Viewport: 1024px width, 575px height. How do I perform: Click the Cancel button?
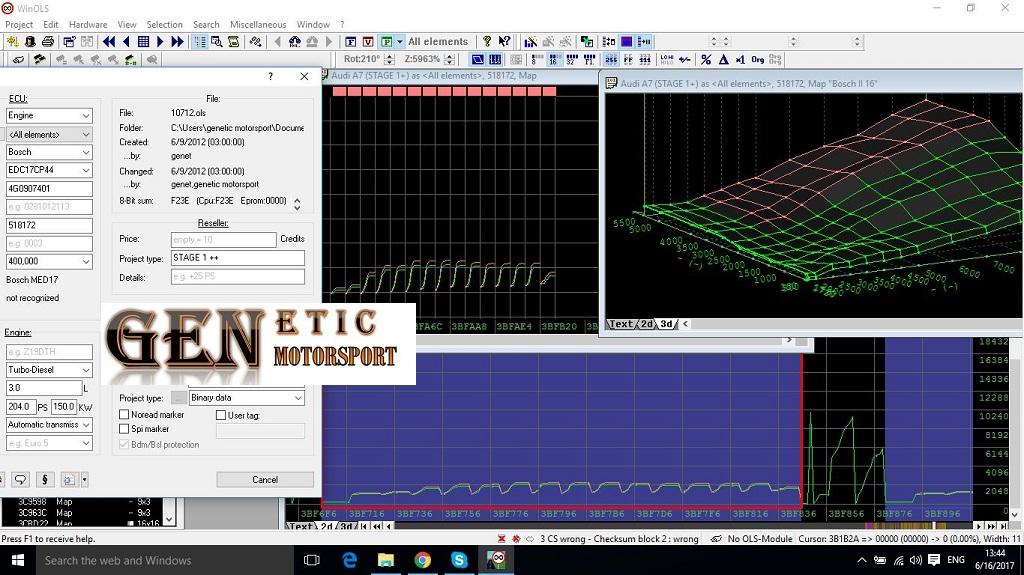(265, 480)
